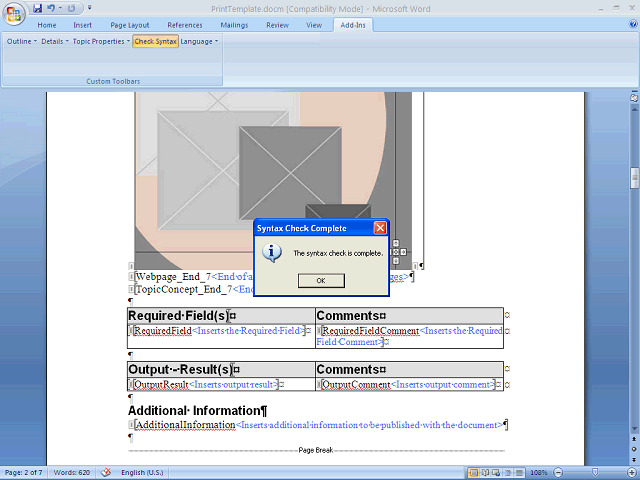Click Next Page double-arrow button
The image size is (640, 480).
[634, 459]
